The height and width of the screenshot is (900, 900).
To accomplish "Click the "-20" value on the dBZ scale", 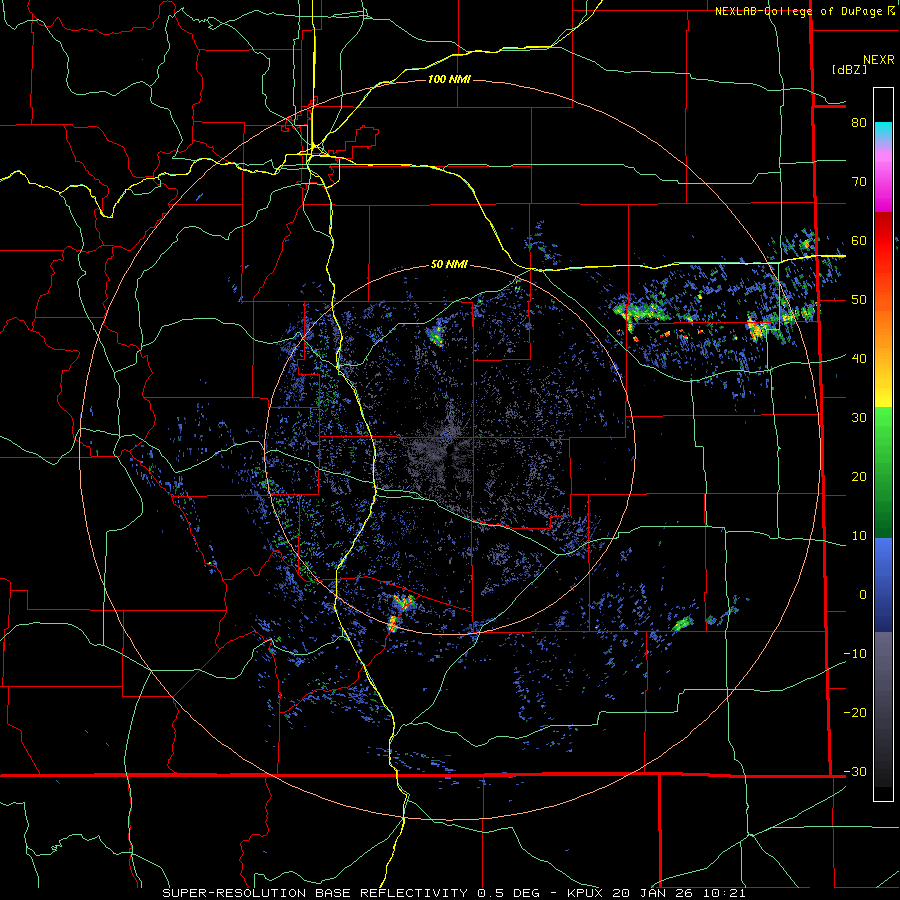I will coord(855,713).
